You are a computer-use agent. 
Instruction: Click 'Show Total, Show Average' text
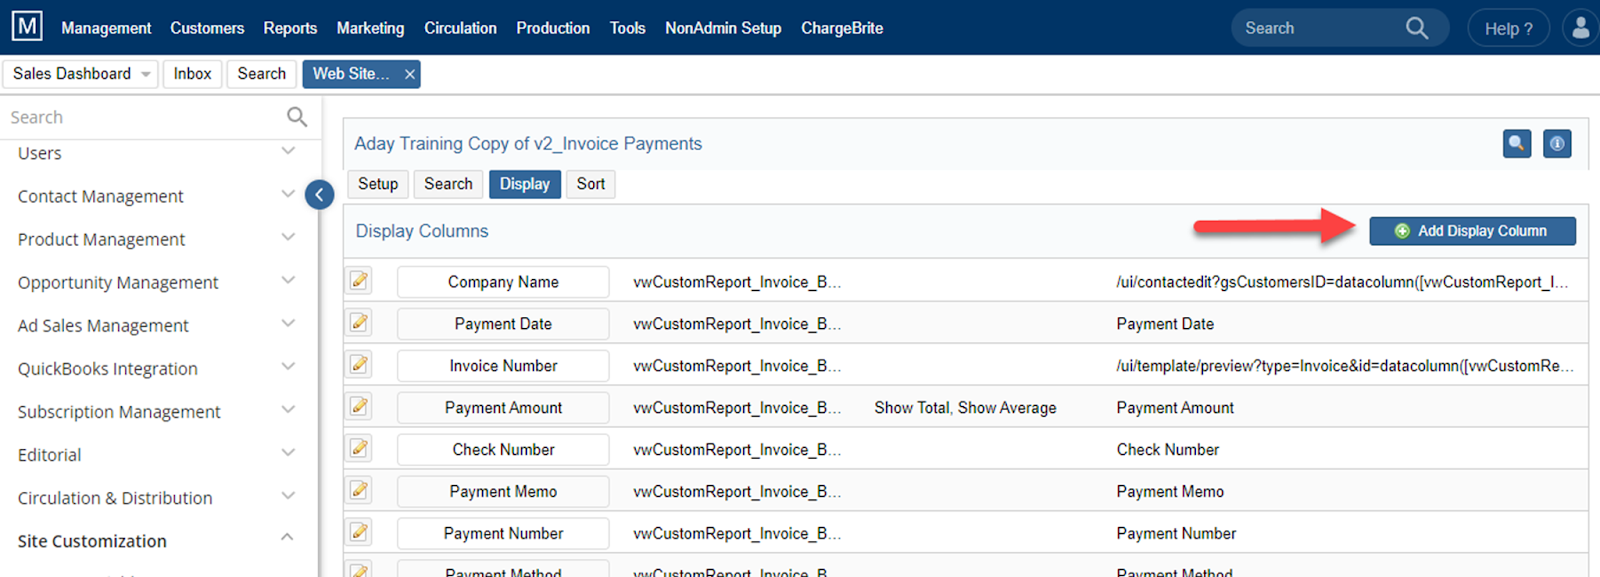[x=965, y=408]
